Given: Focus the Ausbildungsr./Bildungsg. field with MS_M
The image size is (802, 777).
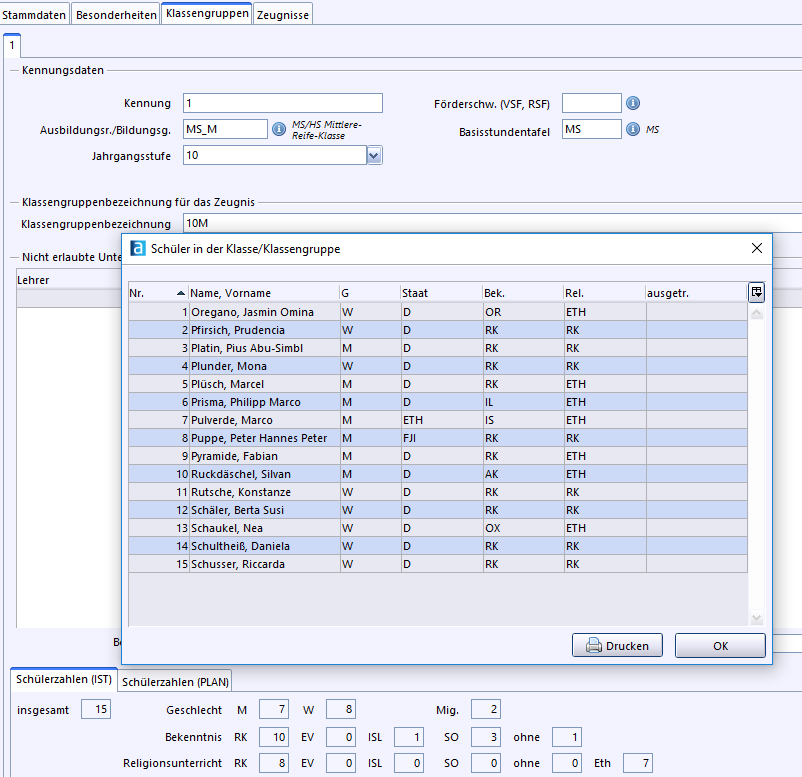Looking at the screenshot, I should [226, 129].
